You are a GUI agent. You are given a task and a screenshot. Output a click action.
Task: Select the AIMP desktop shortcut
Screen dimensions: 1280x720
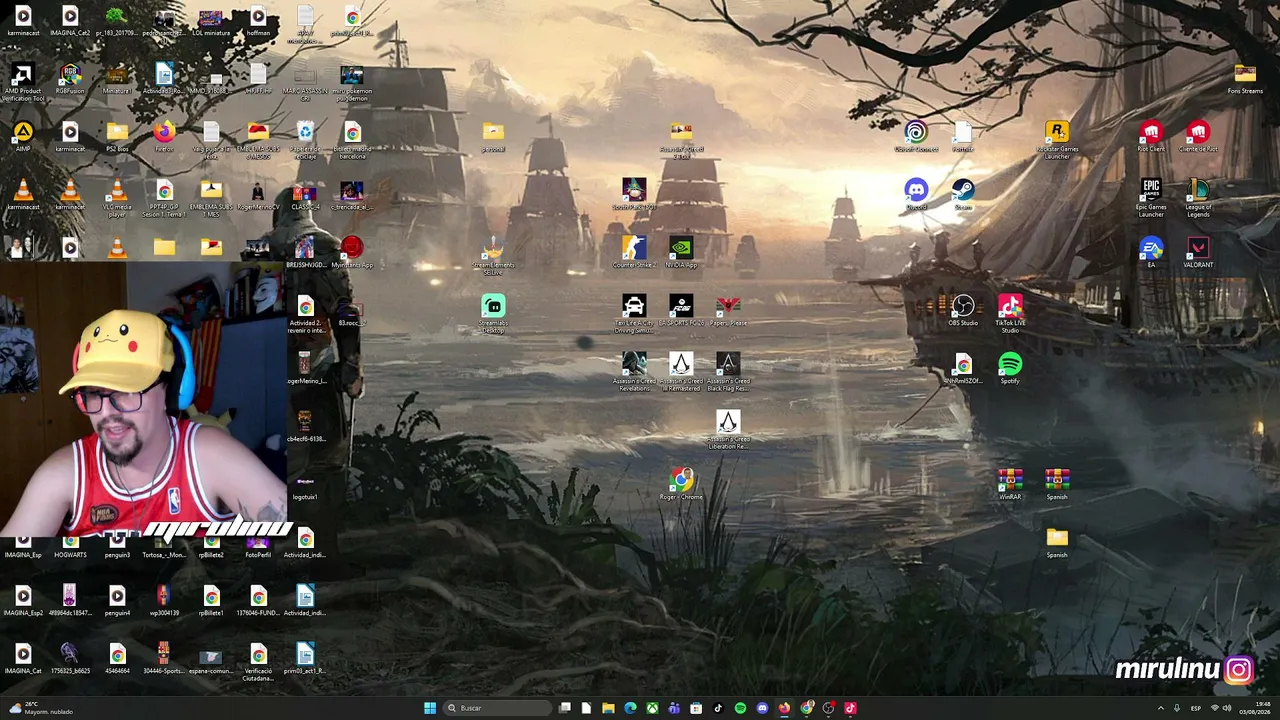pos(23,137)
